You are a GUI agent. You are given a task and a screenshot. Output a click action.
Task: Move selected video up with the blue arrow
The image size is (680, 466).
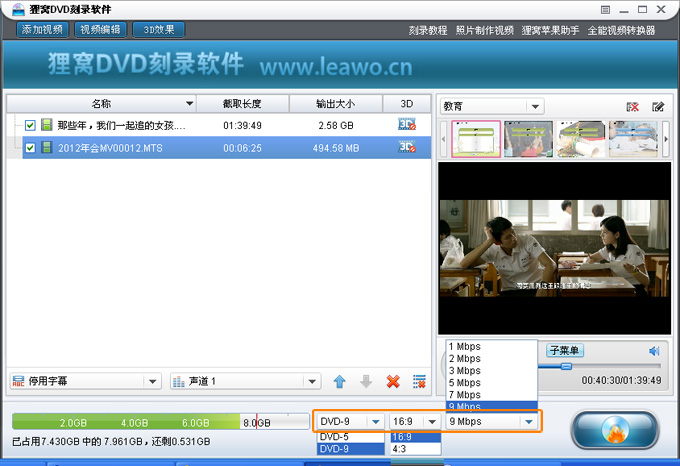(x=340, y=381)
